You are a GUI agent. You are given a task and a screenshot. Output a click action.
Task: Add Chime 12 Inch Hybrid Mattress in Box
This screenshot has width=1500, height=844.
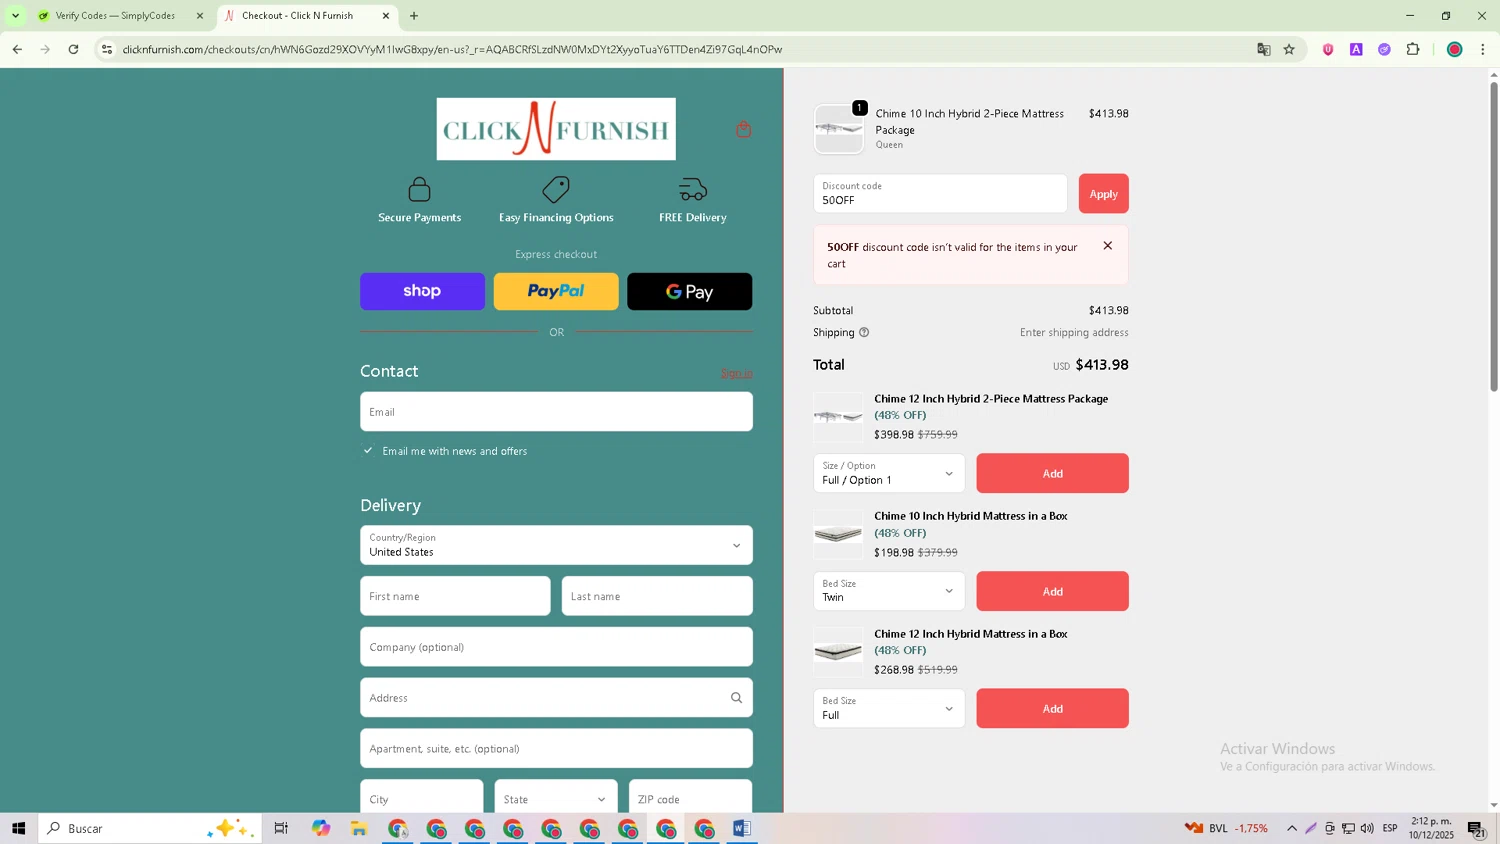1052,708
